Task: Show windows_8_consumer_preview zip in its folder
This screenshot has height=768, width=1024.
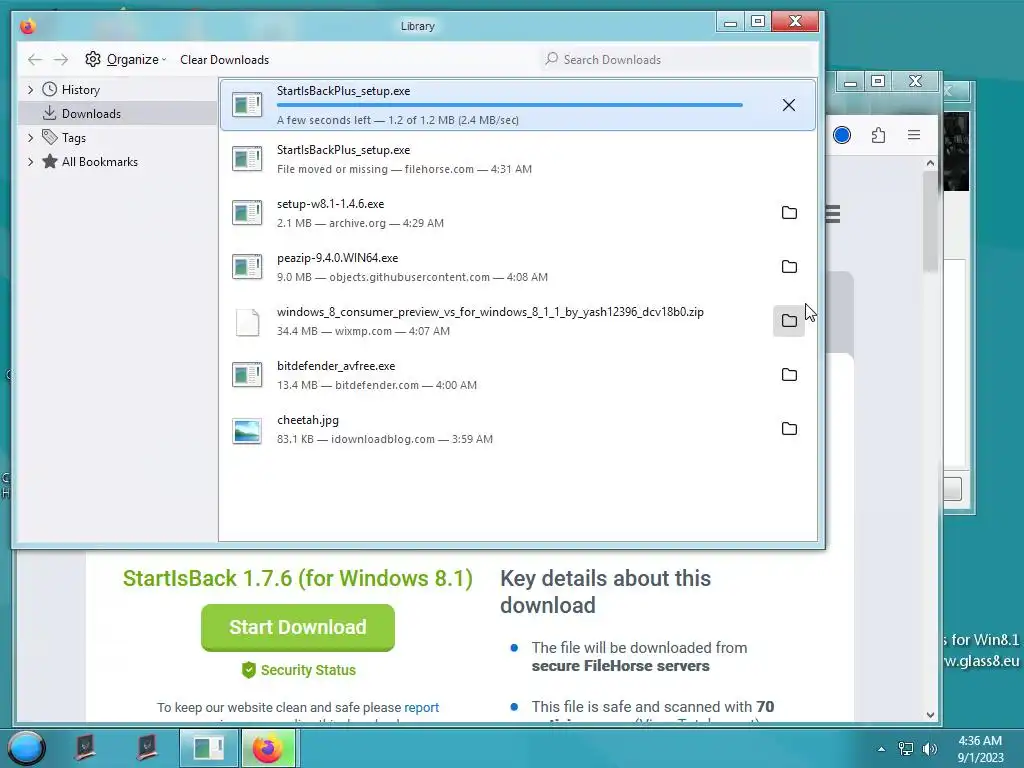Action: [789, 321]
